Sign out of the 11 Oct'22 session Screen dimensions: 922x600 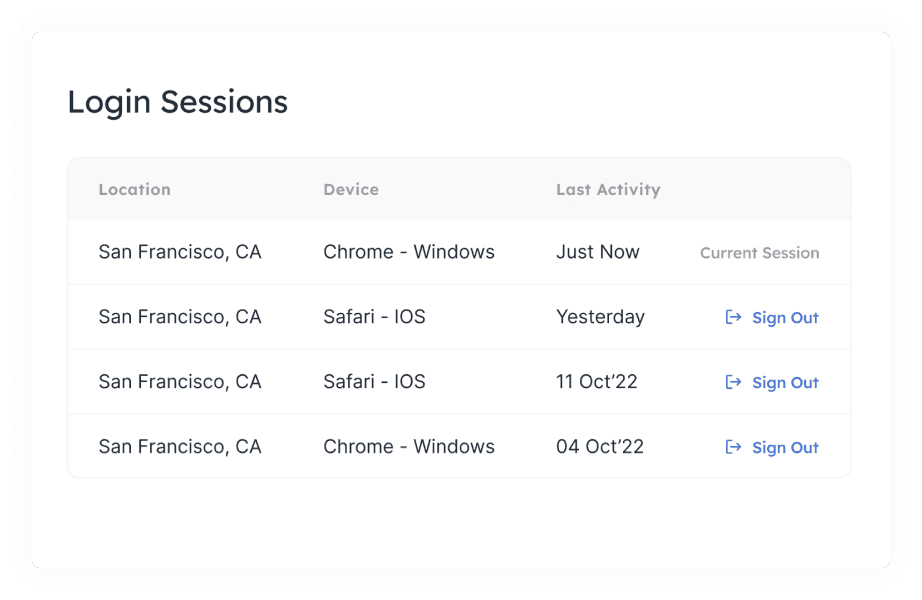pos(785,382)
